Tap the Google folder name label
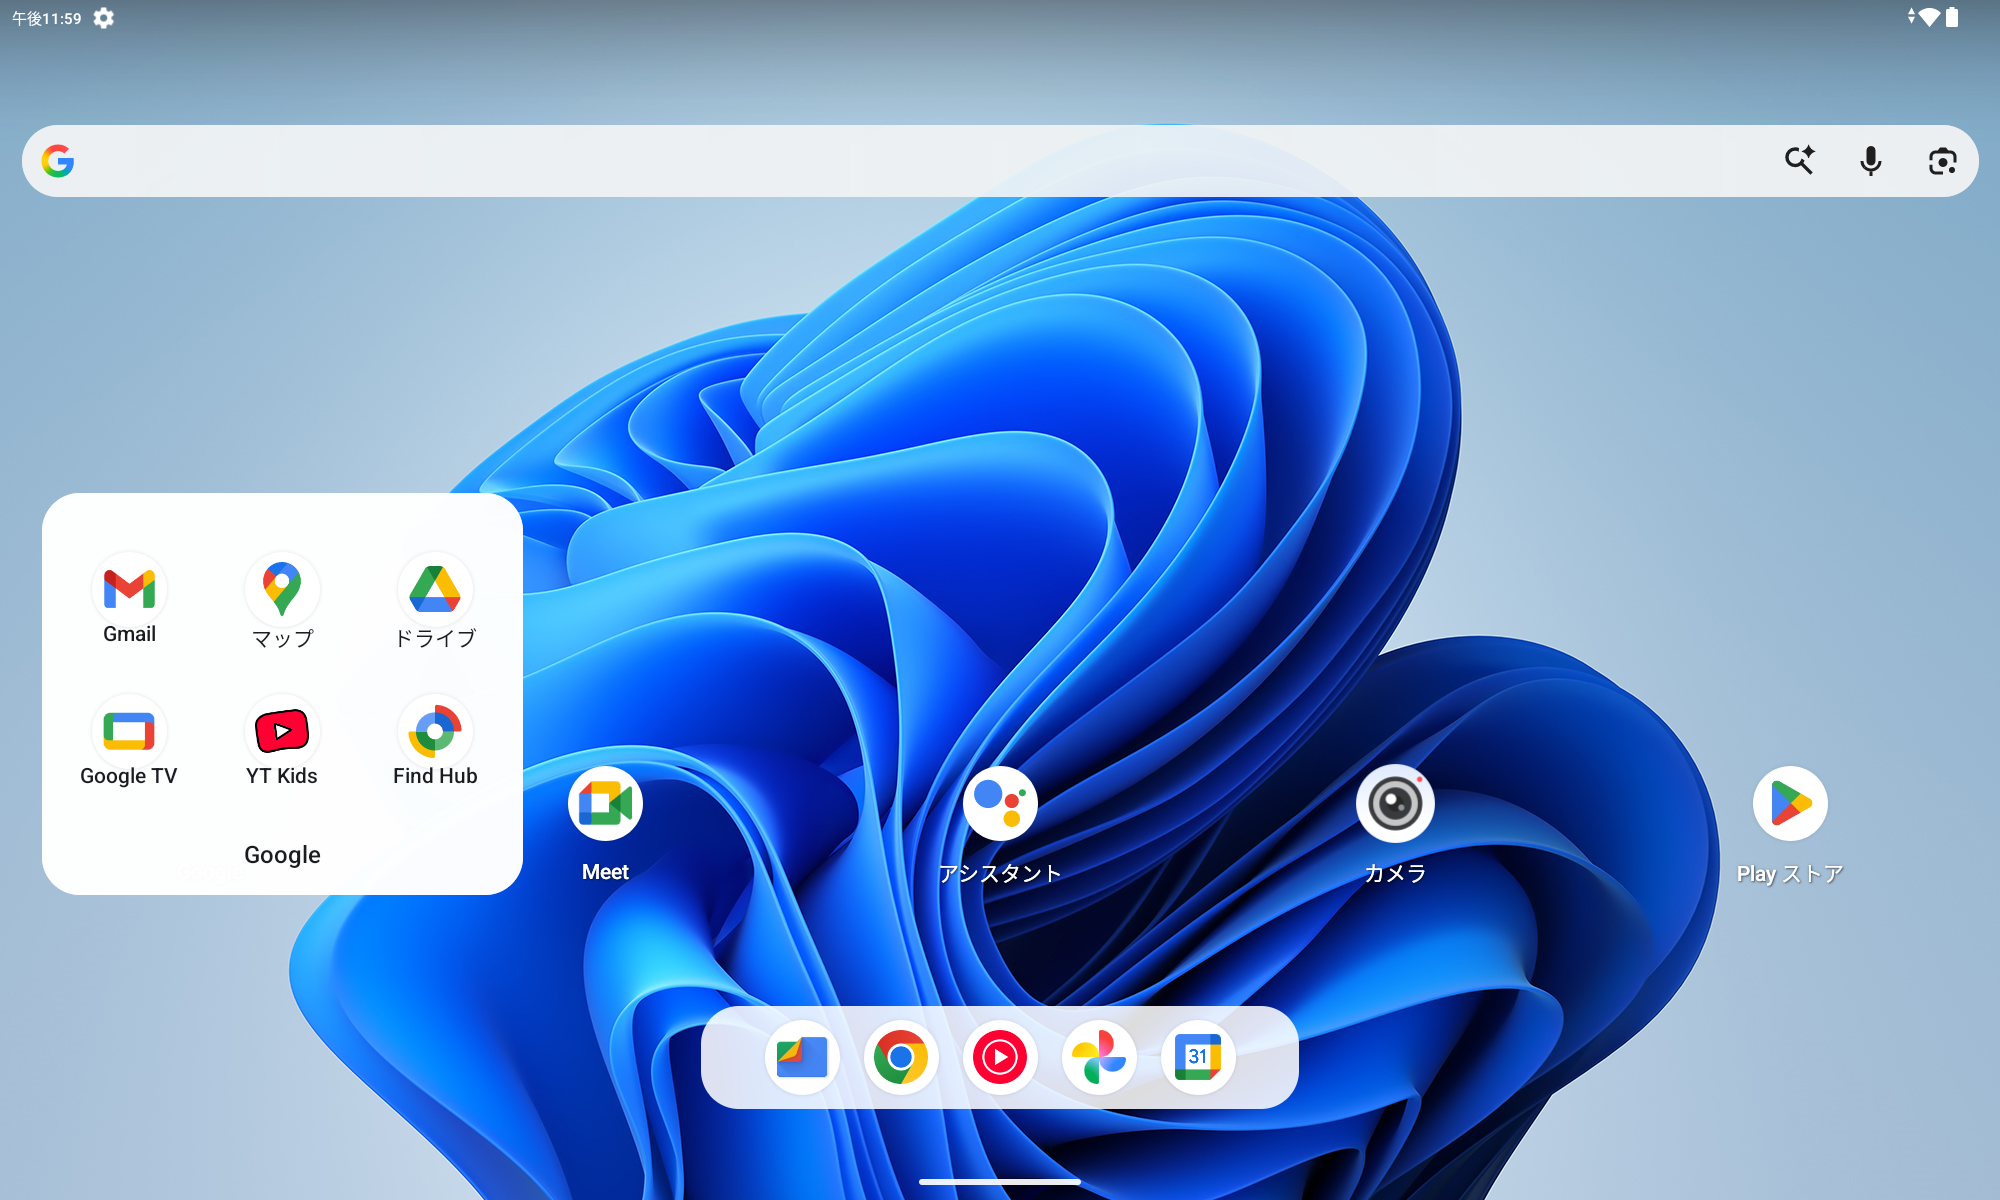Screen dimensions: 2000x1200 click(282, 855)
